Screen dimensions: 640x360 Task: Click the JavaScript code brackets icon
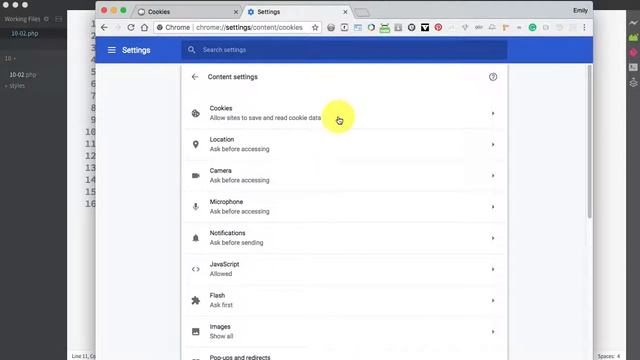[x=196, y=269]
